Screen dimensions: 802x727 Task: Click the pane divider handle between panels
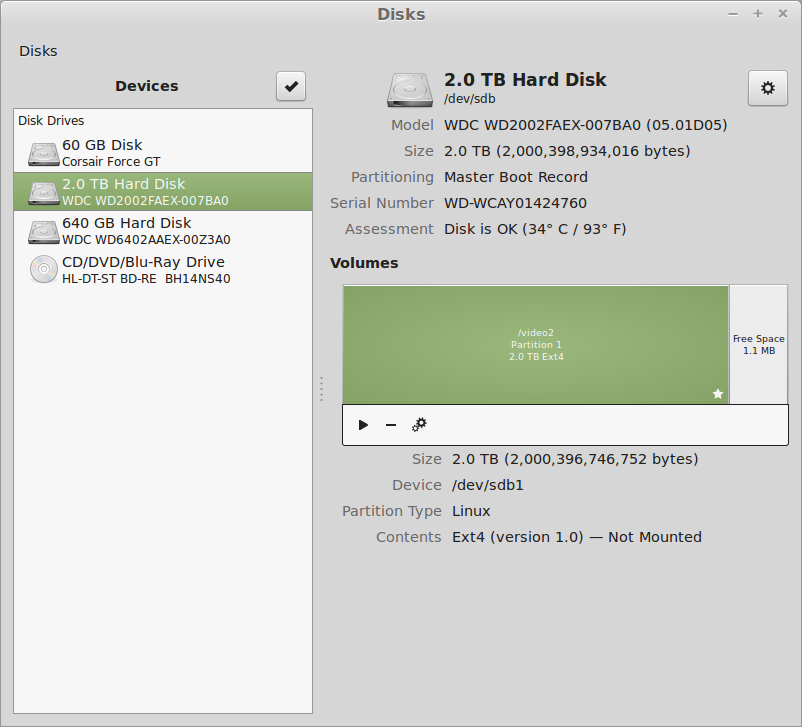(321, 389)
